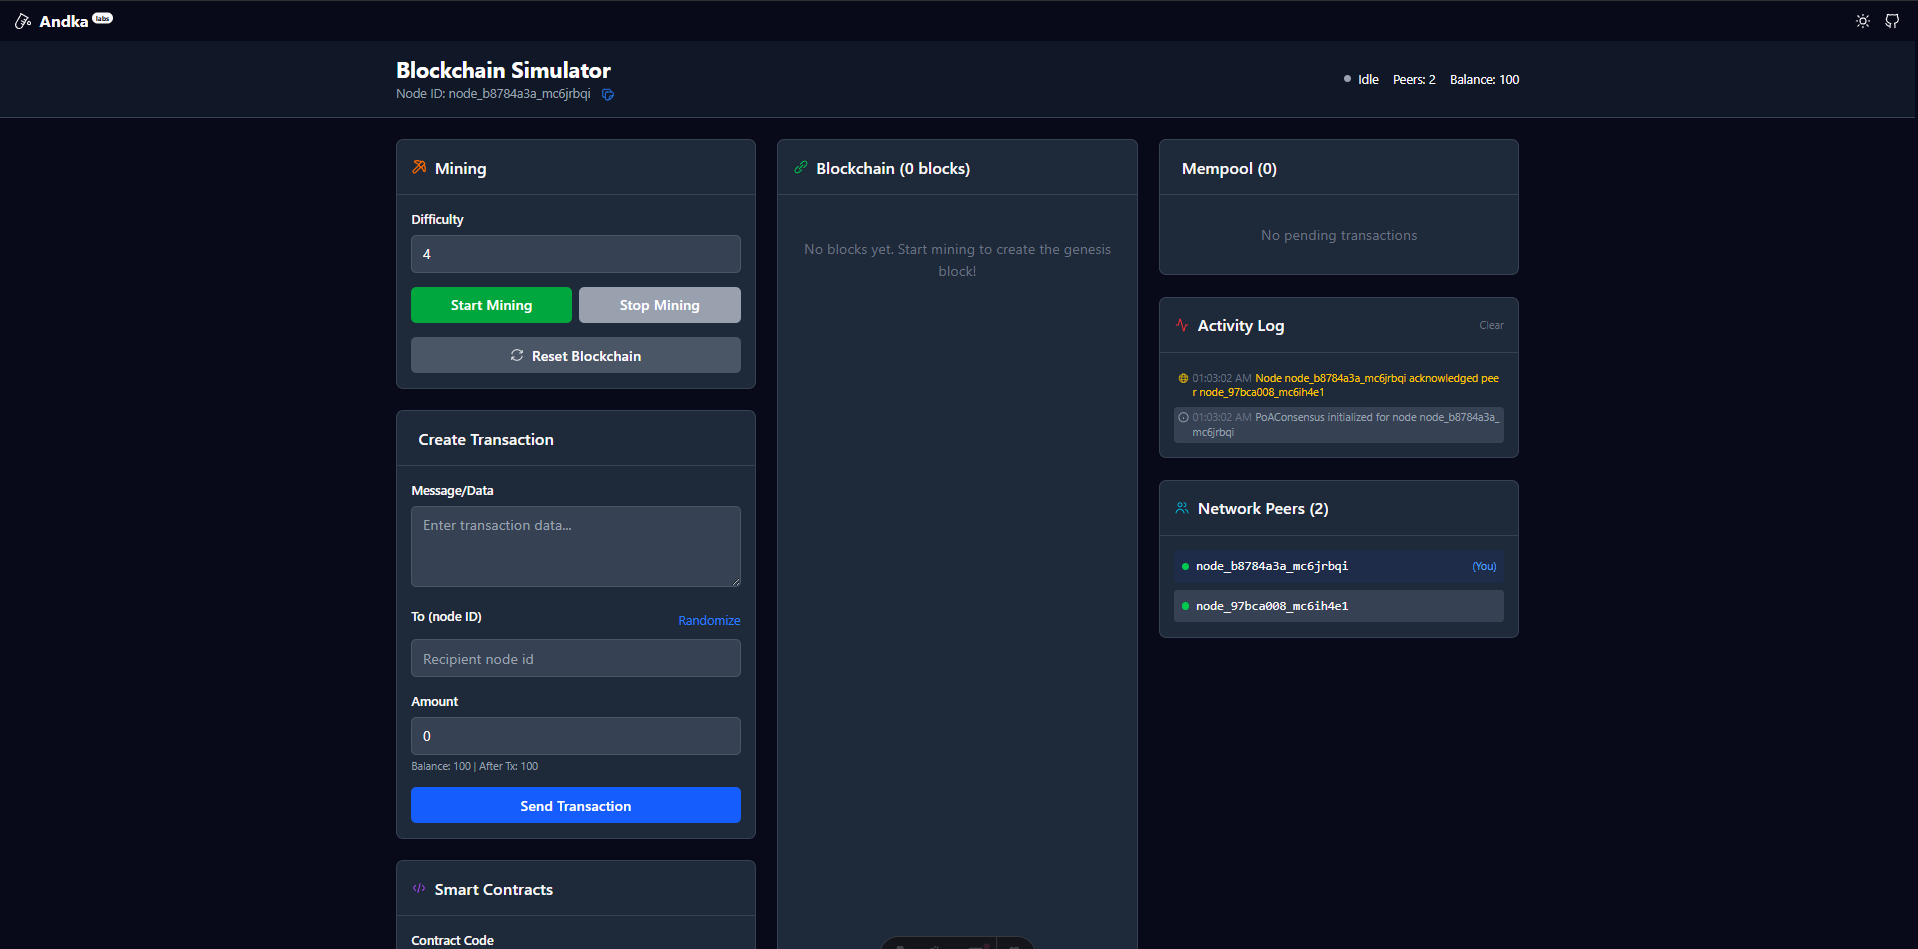Clear the Activity Log

pyautogui.click(x=1491, y=325)
